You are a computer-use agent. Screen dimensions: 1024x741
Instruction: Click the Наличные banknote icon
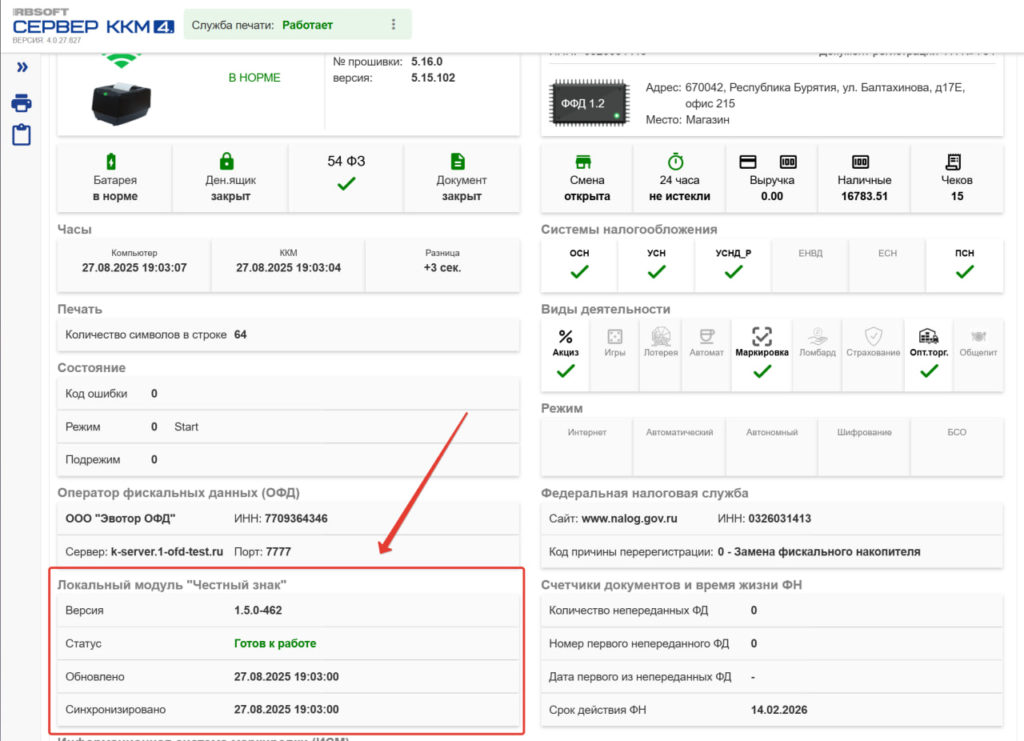pyautogui.click(x=861, y=161)
